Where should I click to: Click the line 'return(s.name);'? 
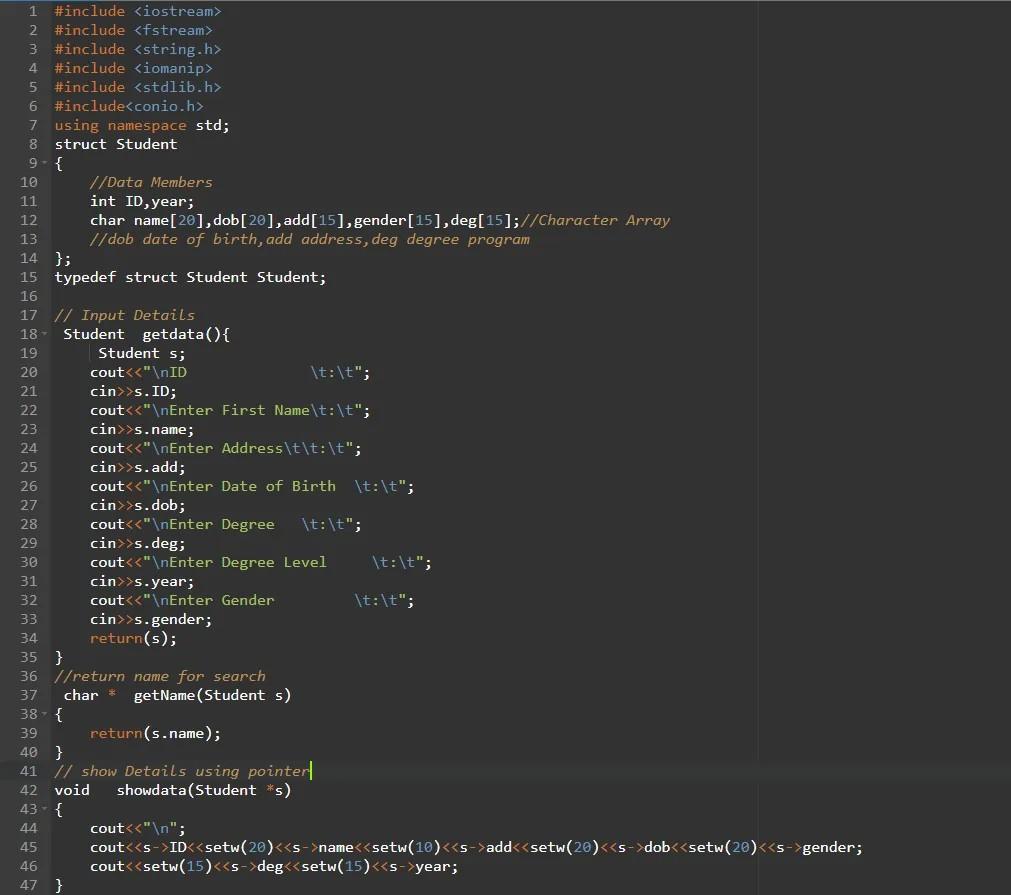point(155,733)
